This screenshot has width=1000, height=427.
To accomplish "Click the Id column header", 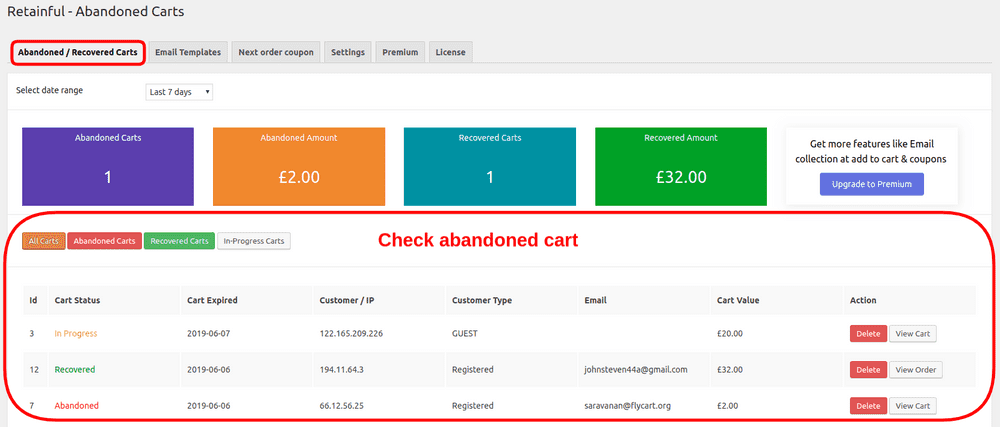I will [33, 300].
